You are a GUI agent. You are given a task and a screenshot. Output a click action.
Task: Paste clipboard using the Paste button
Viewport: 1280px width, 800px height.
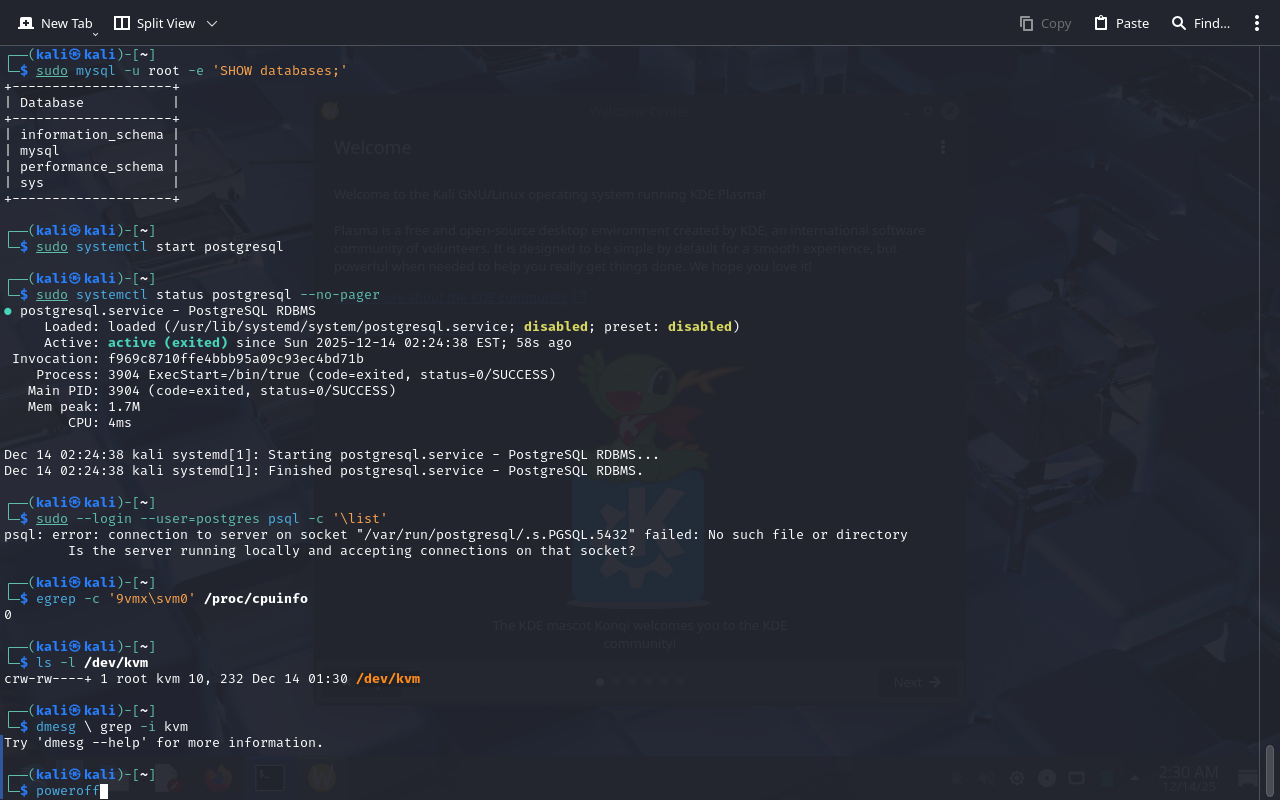[x=1121, y=23]
